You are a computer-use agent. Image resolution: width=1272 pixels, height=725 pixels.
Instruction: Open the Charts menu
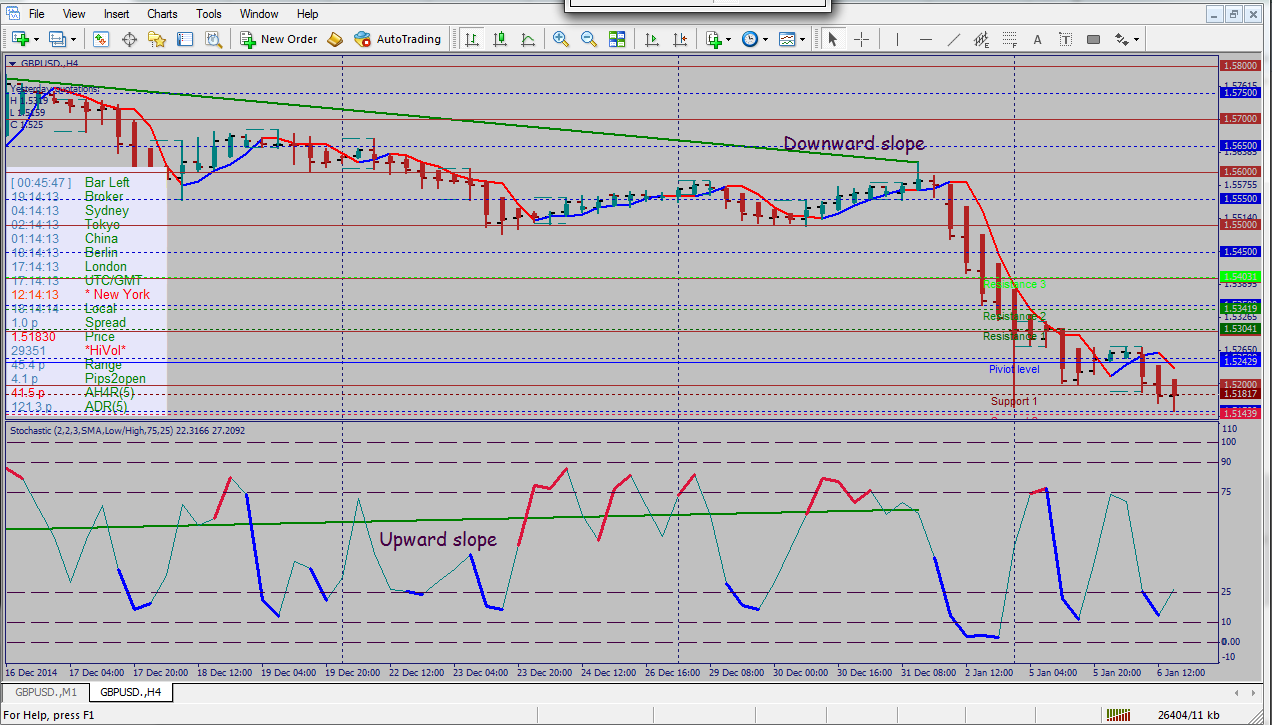[162, 14]
